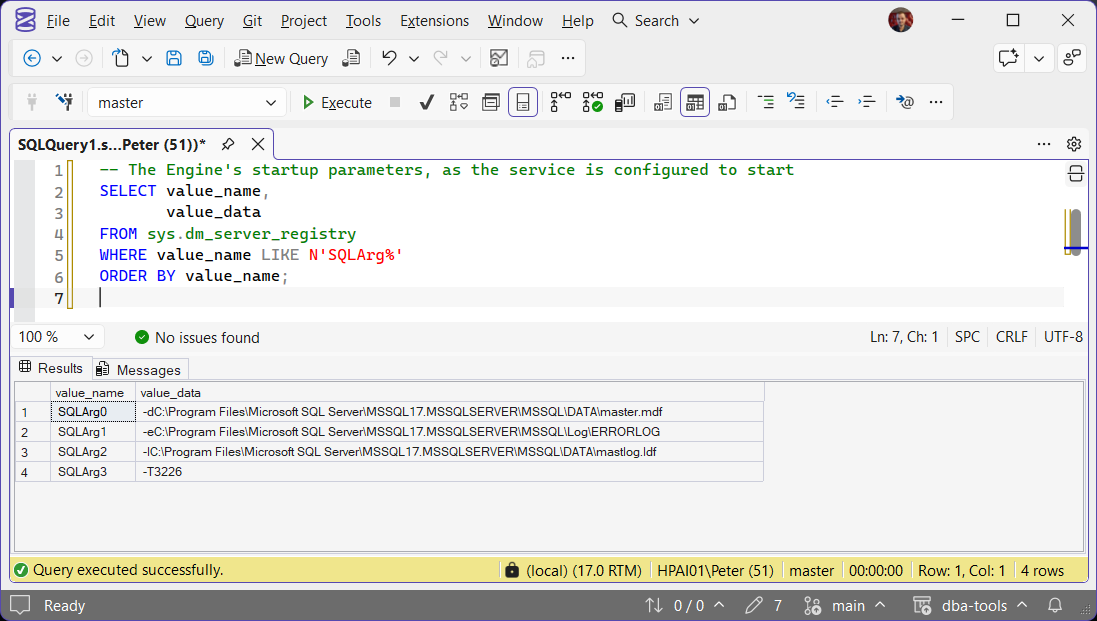Open the Tools menu

tap(363, 21)
